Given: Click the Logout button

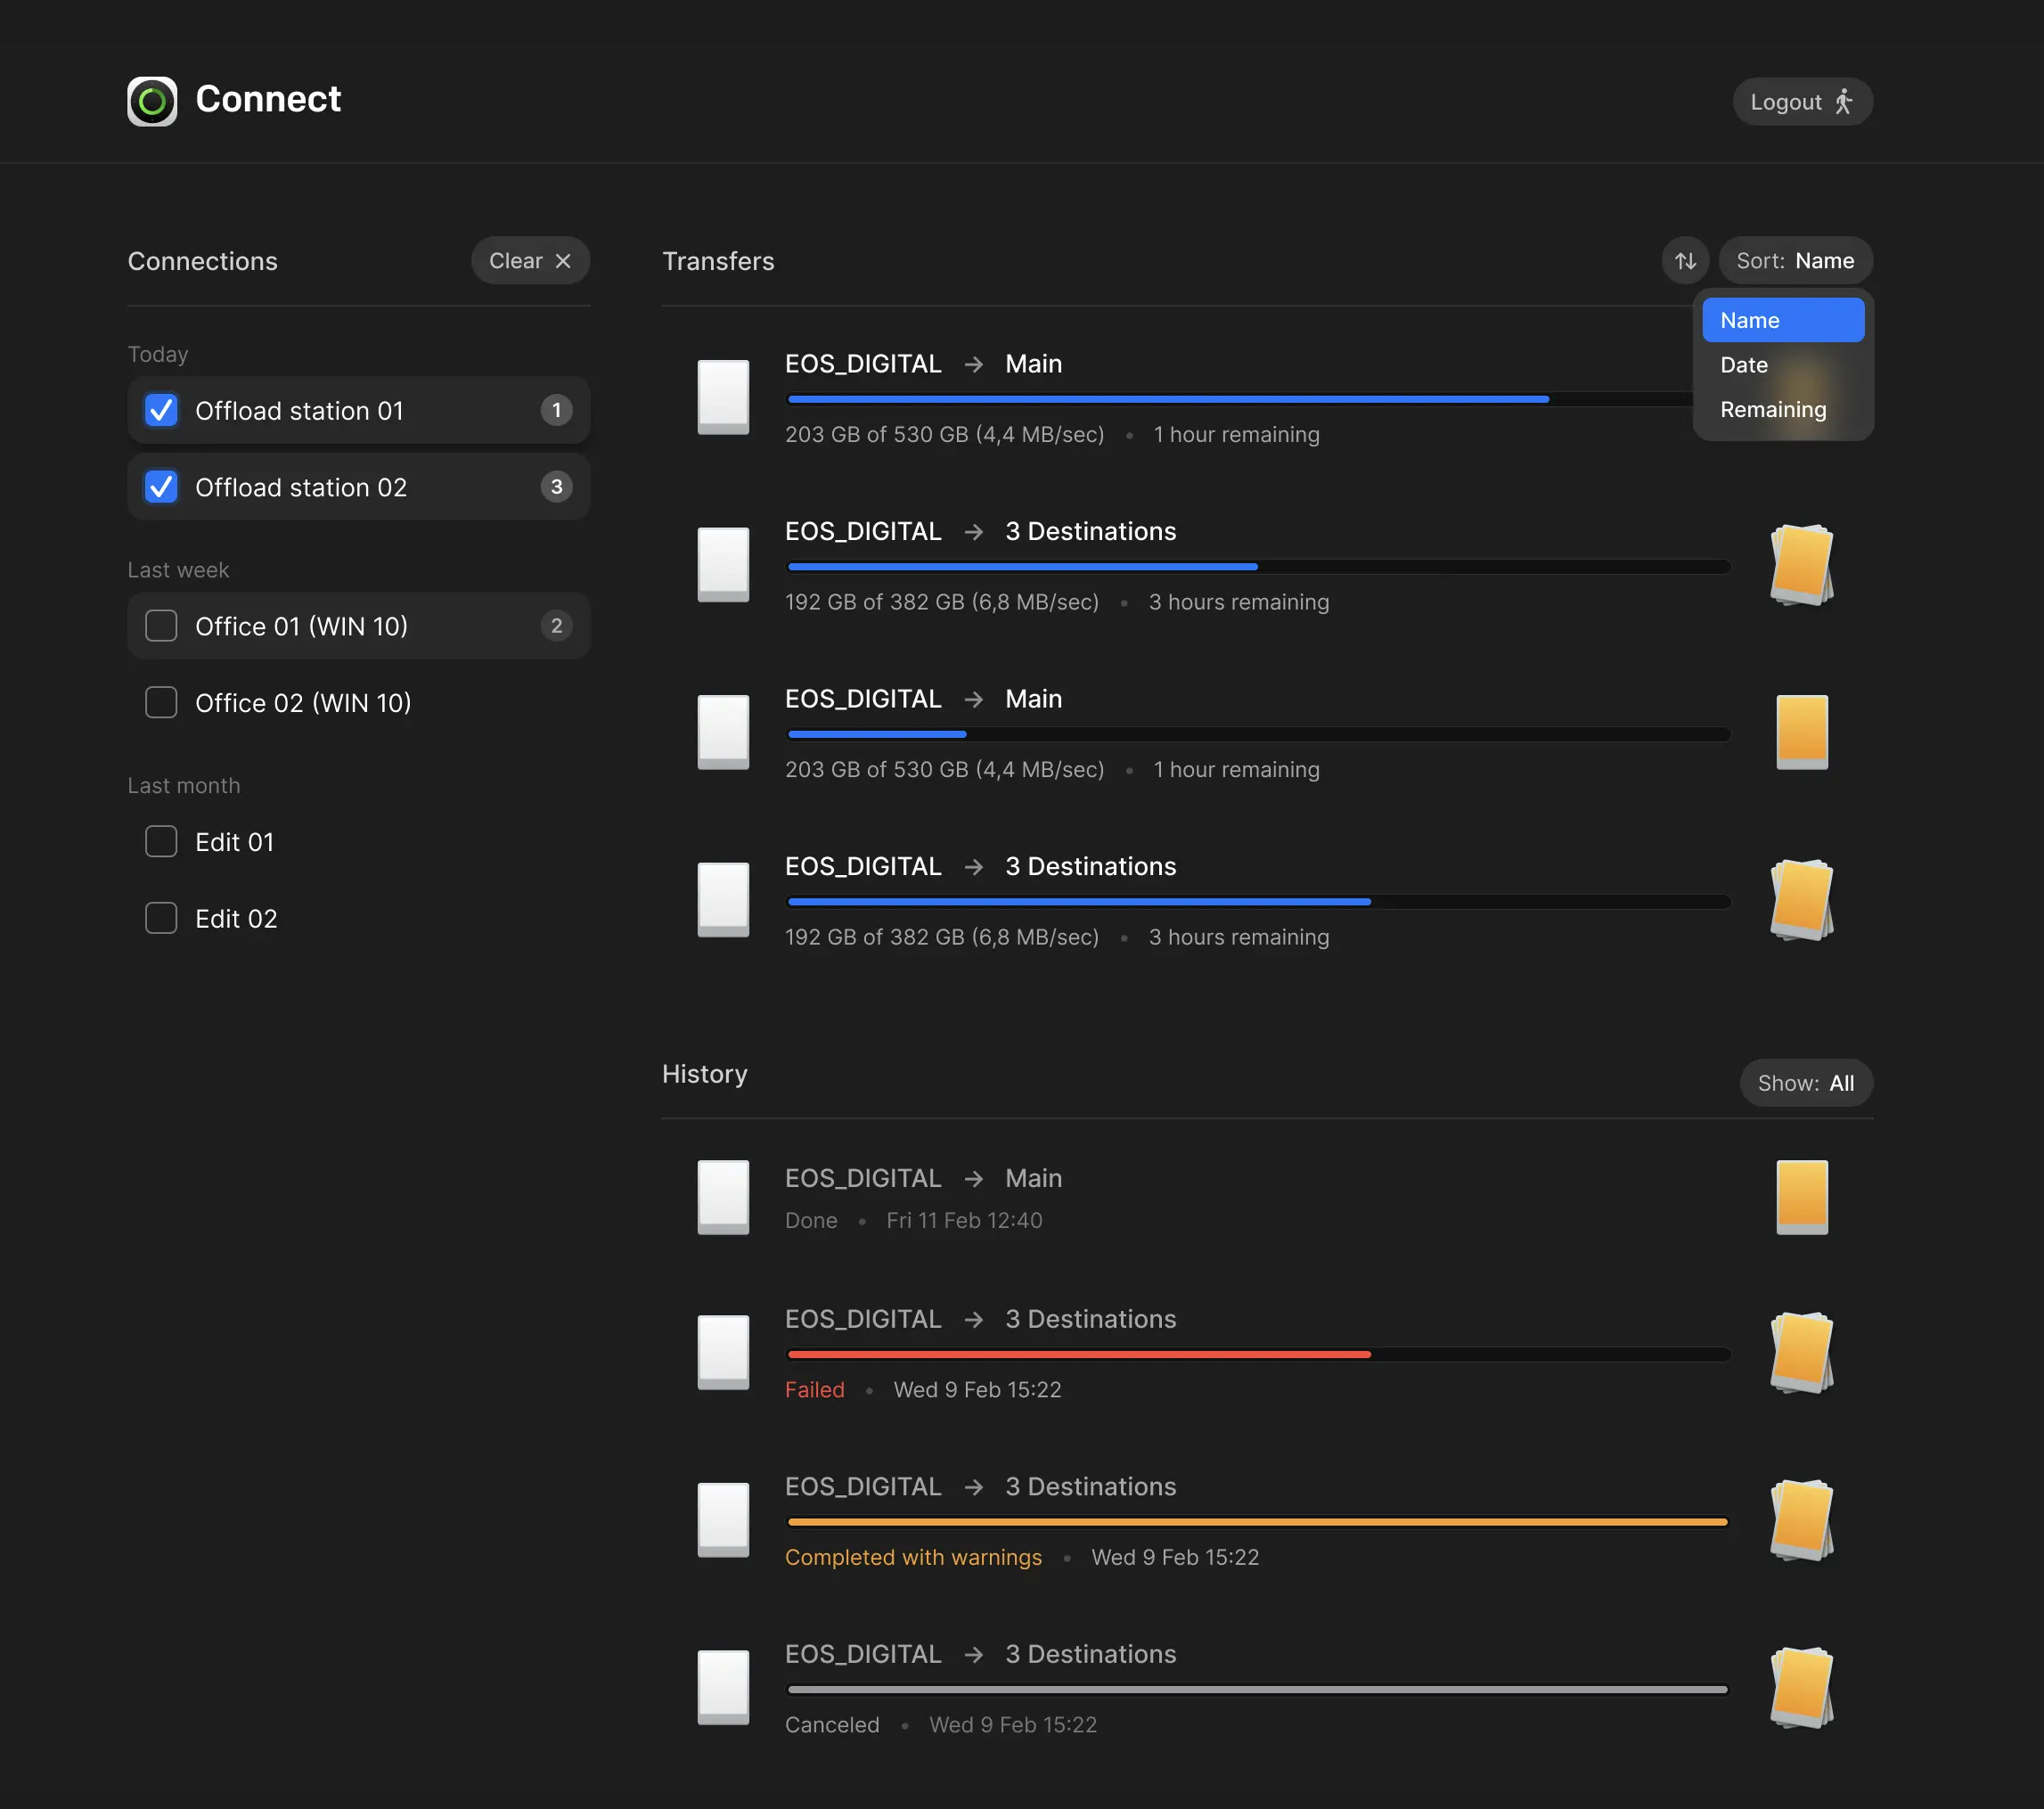Looking at the screenshot, I should pyautogui.click(x=1802, y=102).
